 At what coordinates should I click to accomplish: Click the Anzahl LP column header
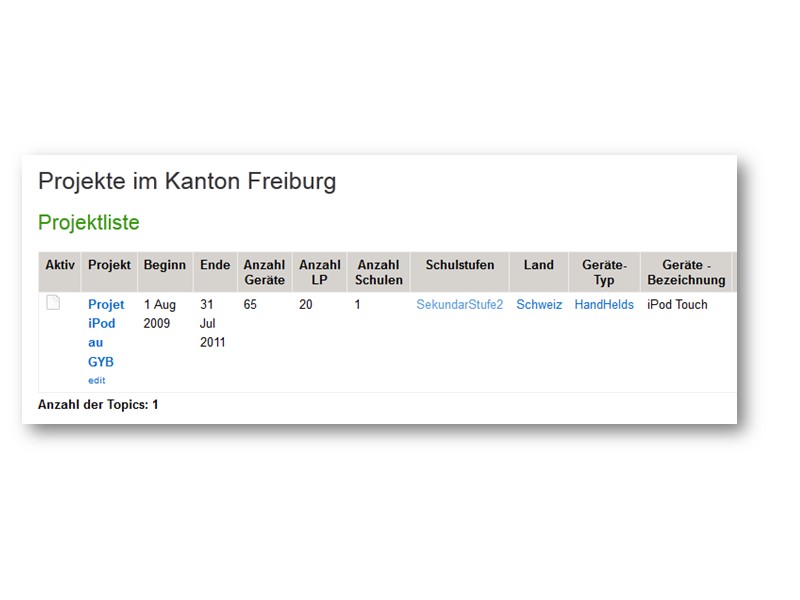tap(319, 272)
